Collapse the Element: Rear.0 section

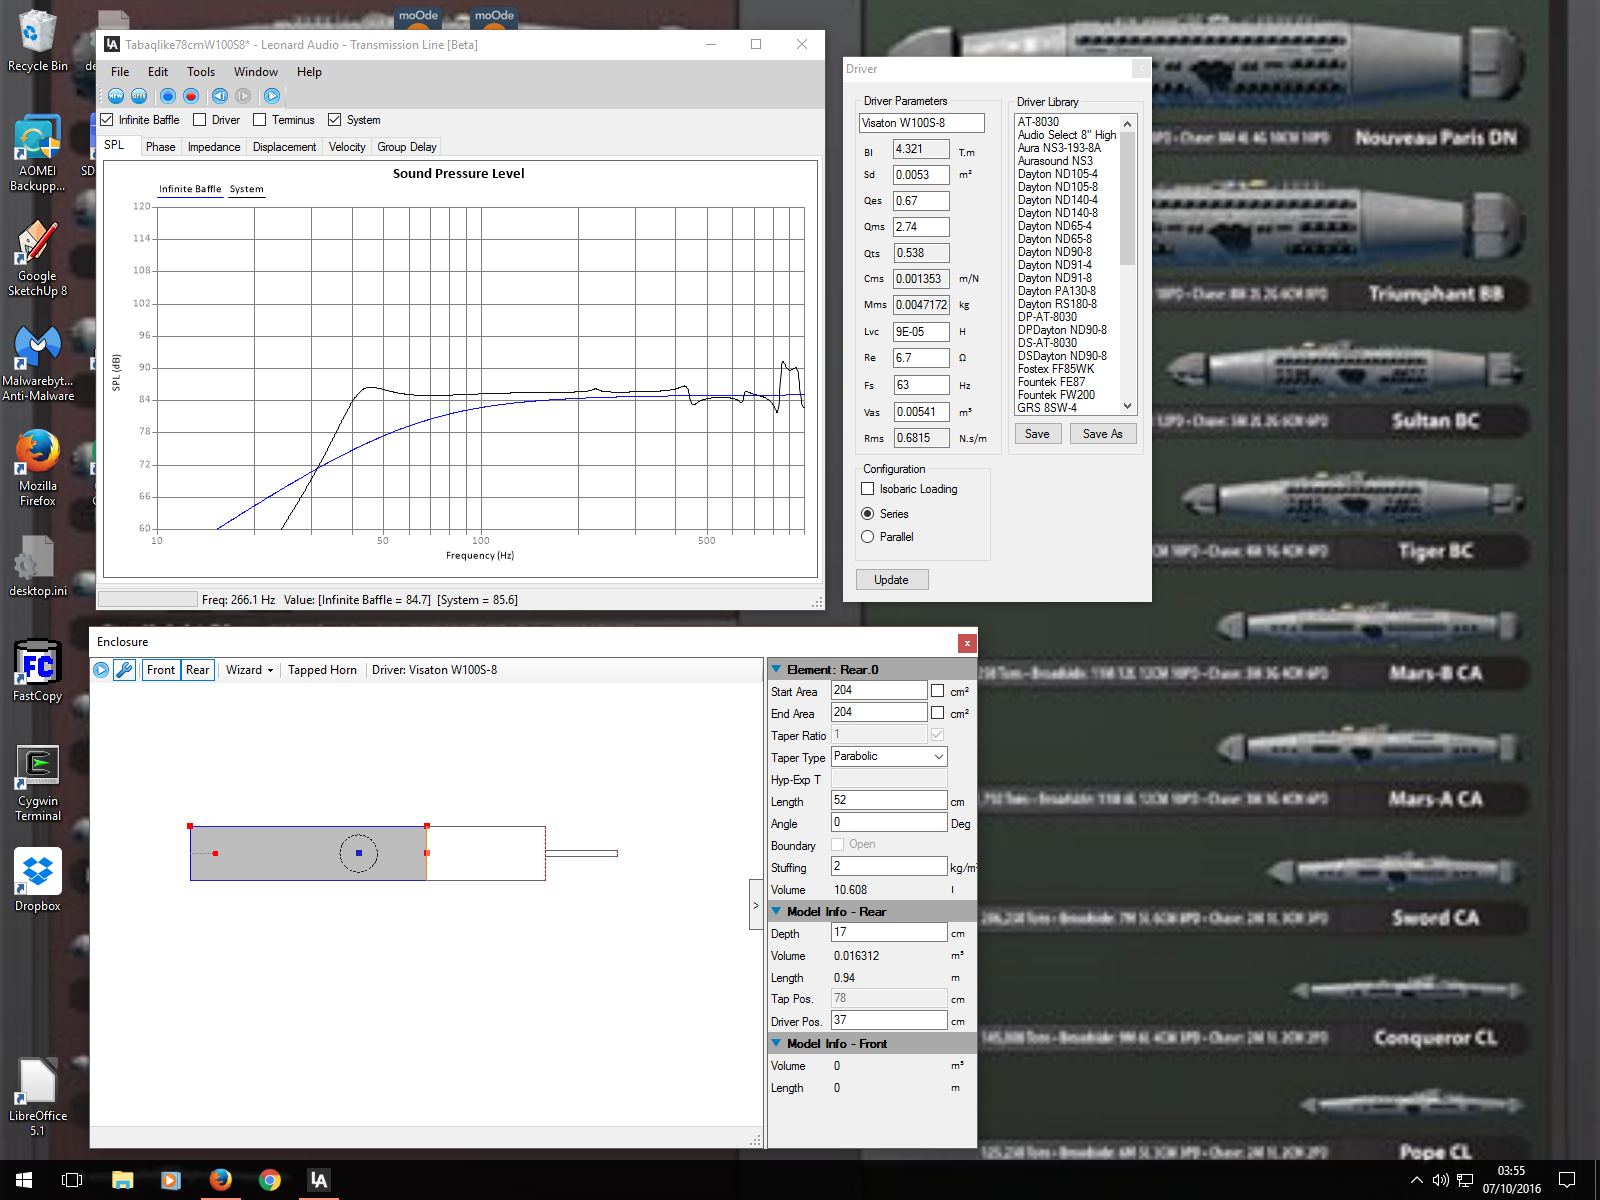pyautogui.click(x=776, y=669)
